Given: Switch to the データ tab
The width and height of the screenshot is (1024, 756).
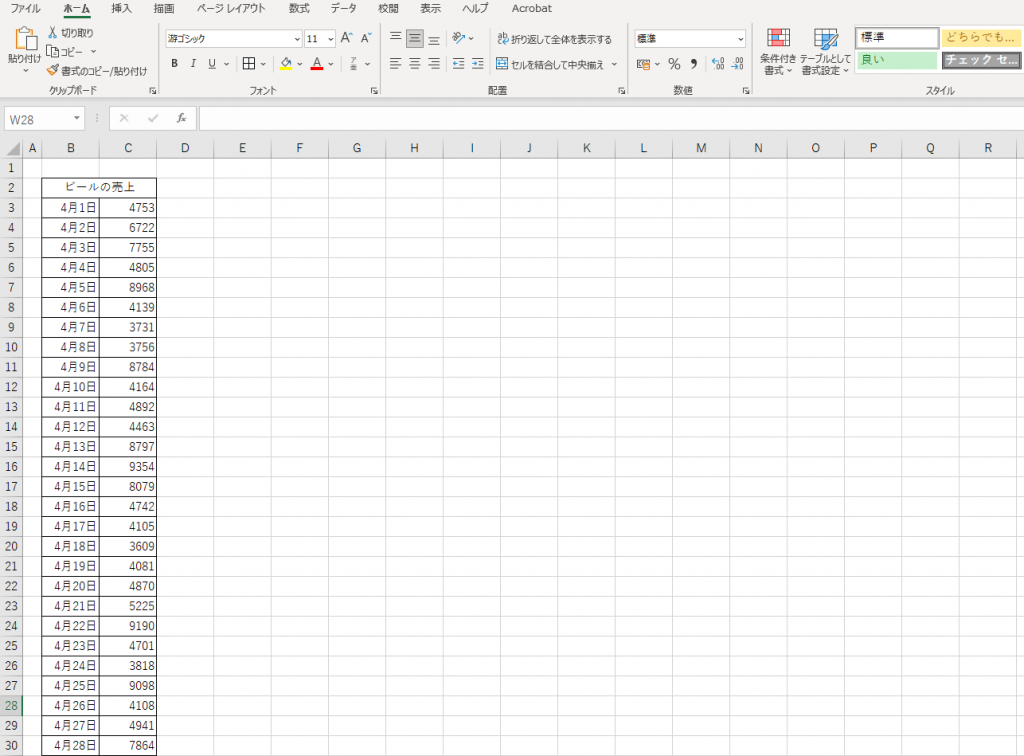Looking at the screenshot, I should [x=344, y=8].
